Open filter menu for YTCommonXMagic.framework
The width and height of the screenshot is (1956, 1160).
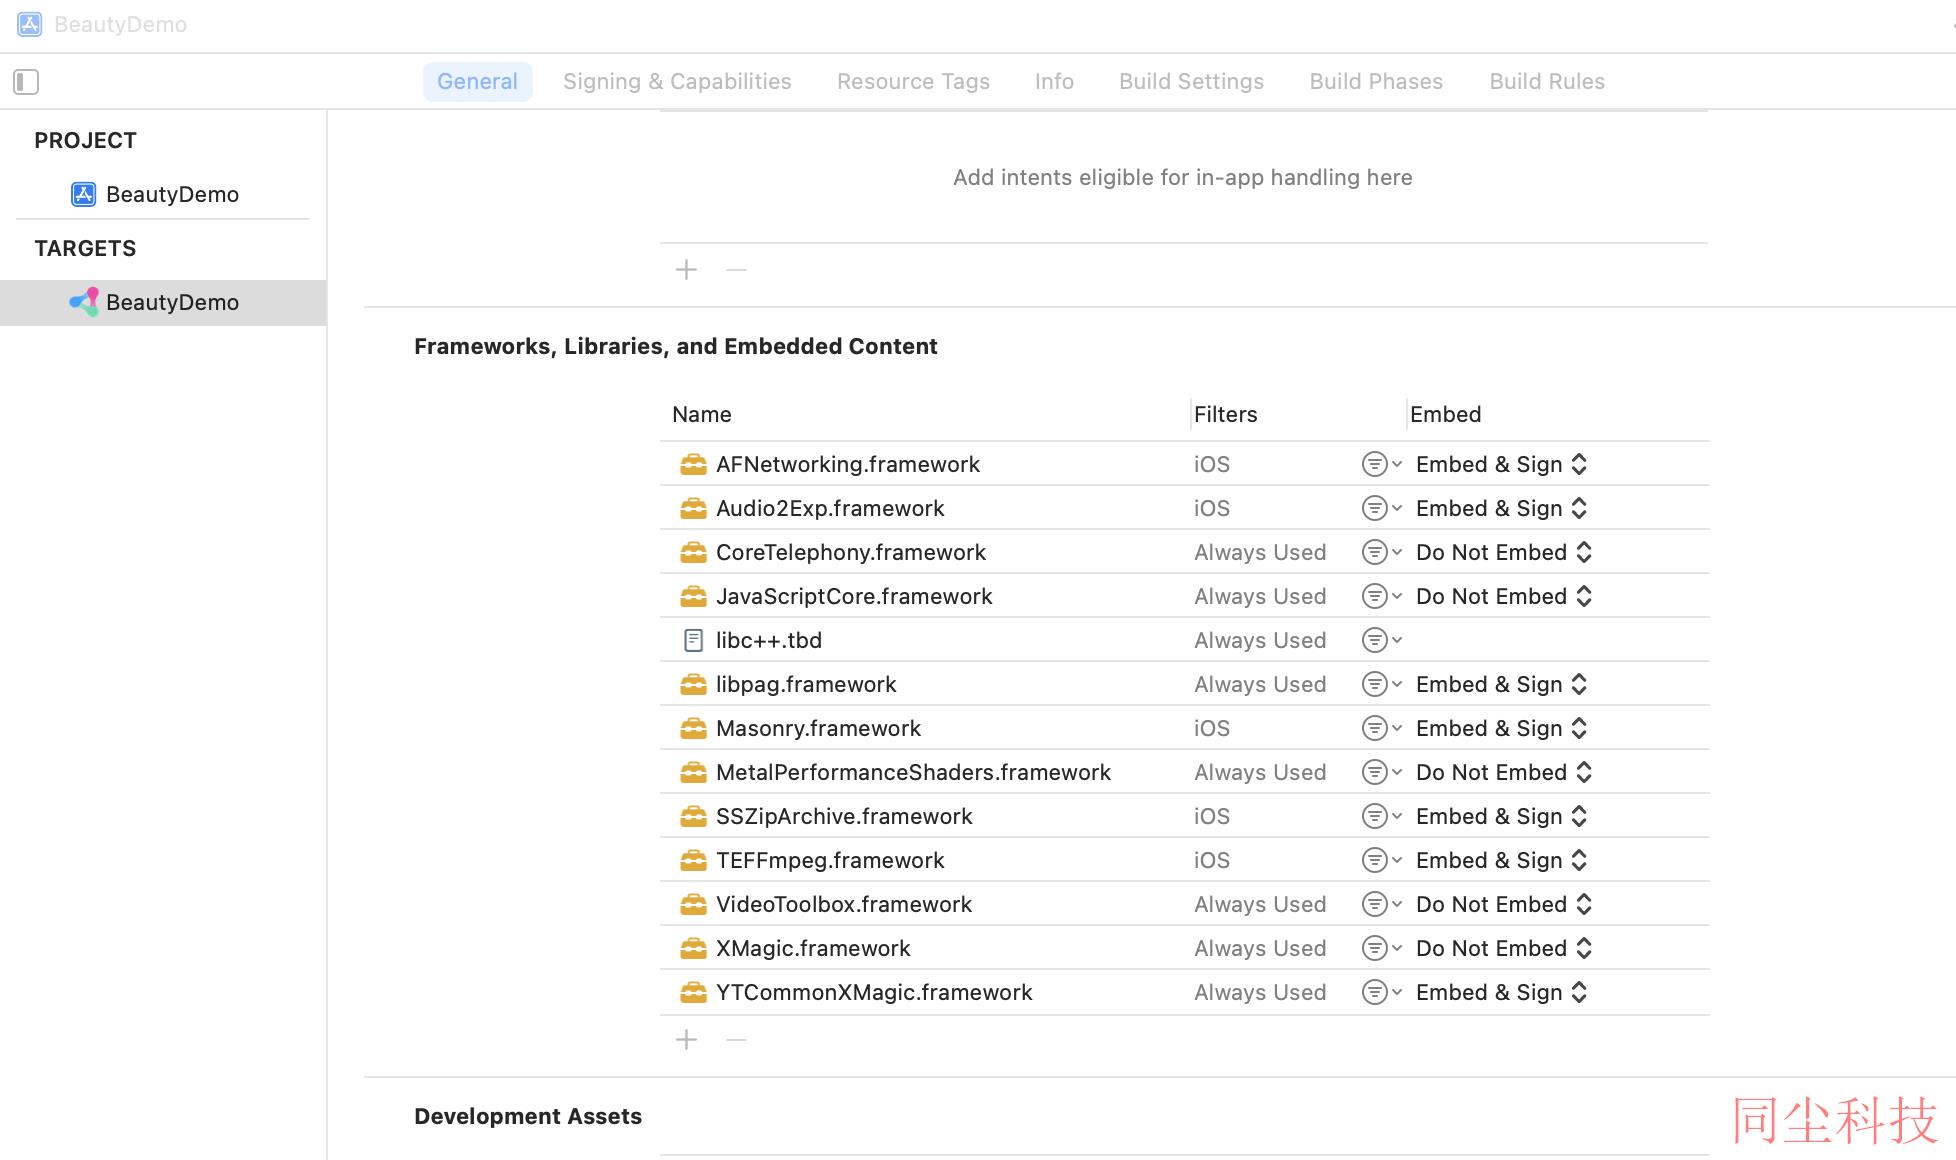coord(1382,992)
